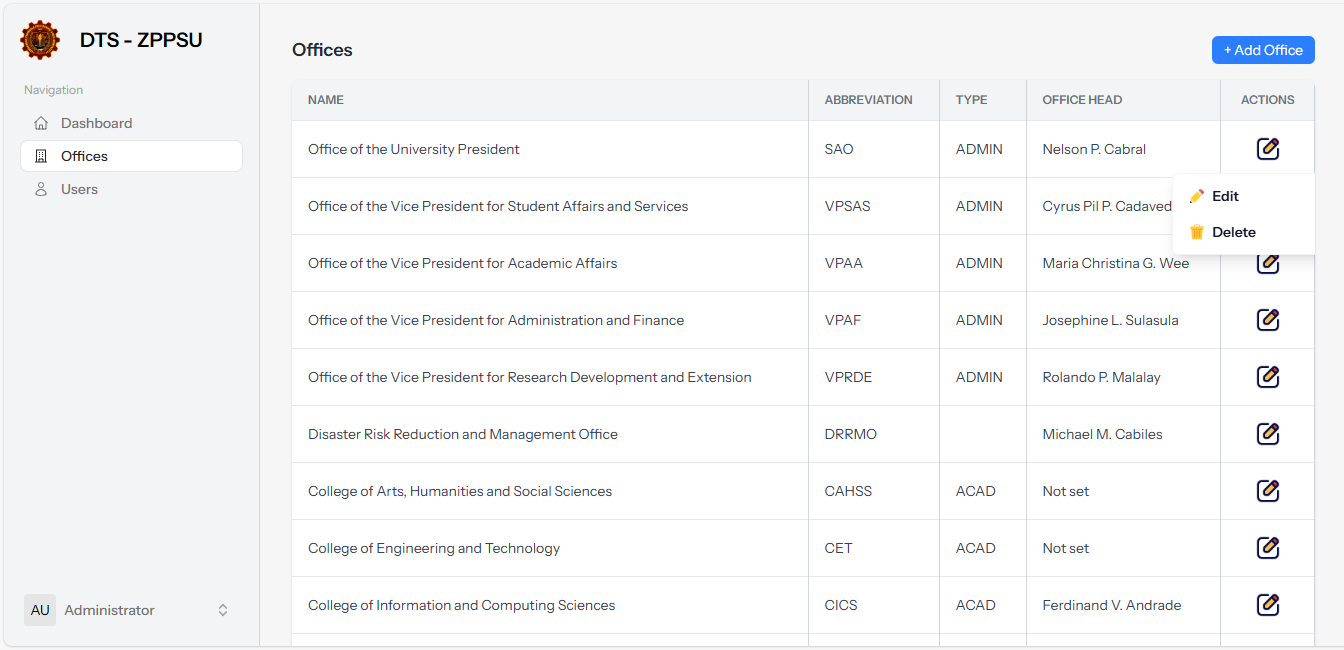Open the Dashboard navigation link

point(98,122)
